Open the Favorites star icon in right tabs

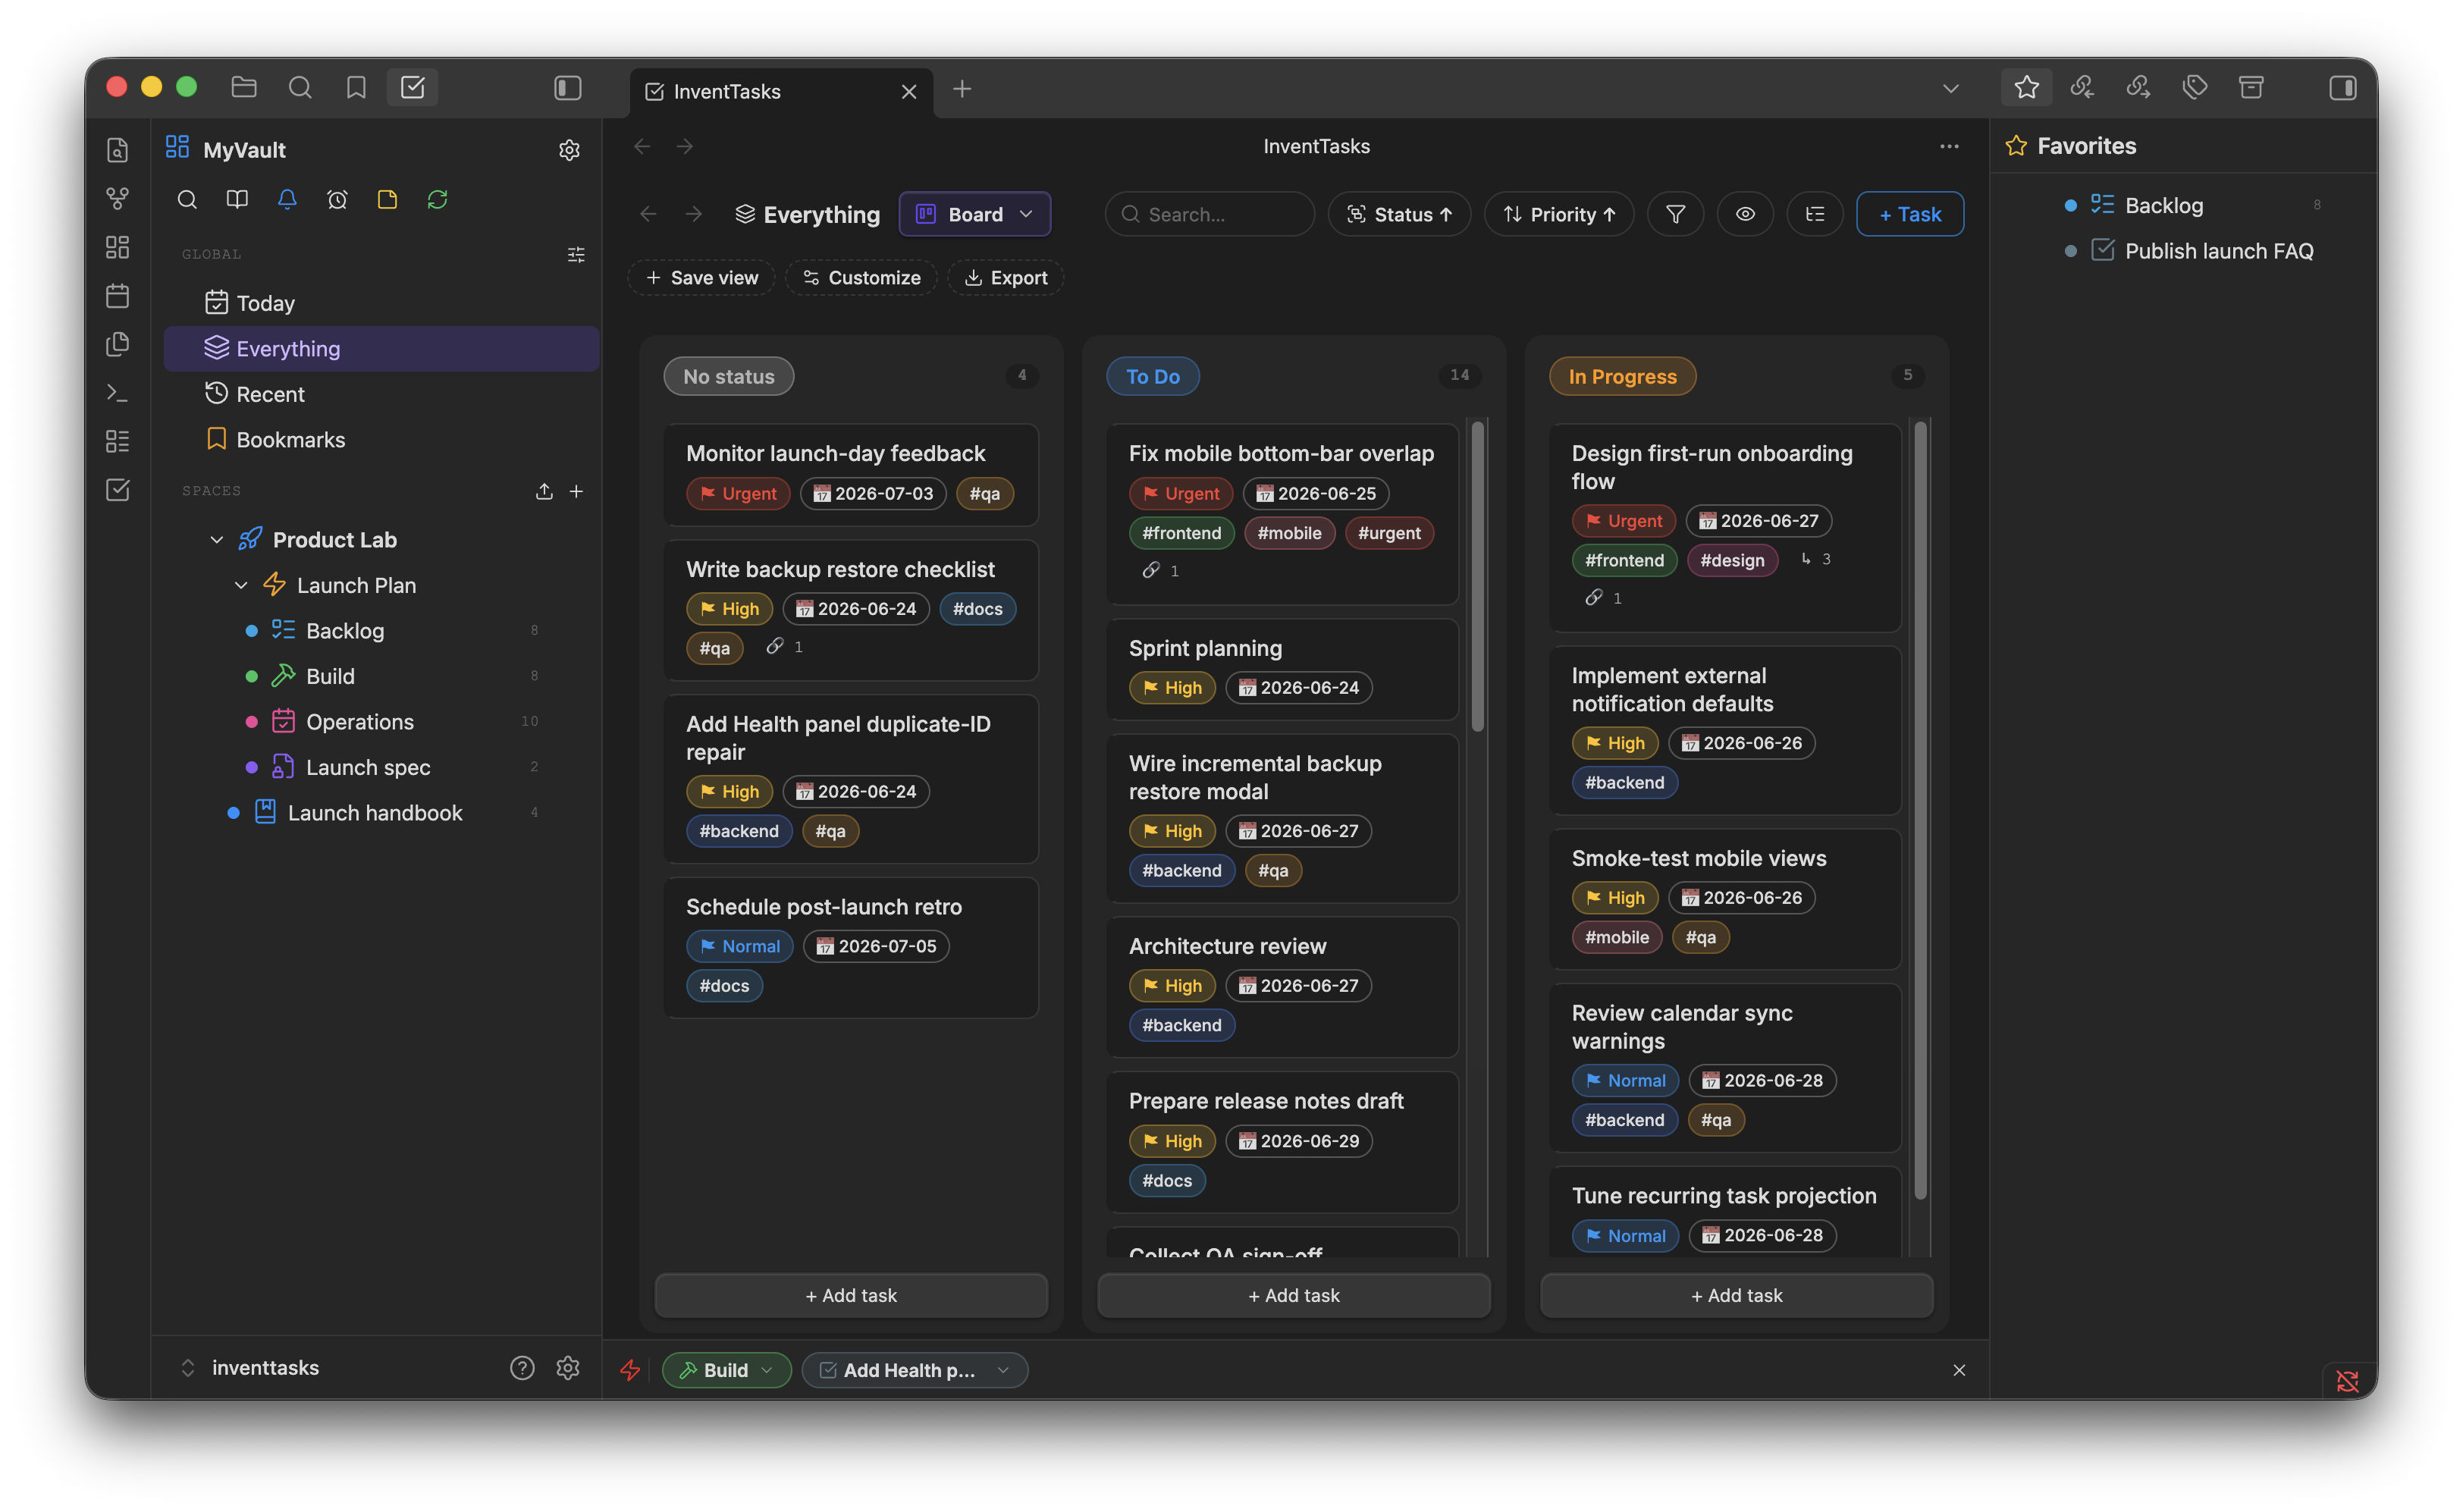pyautogui.click(x=2026, y=88)
